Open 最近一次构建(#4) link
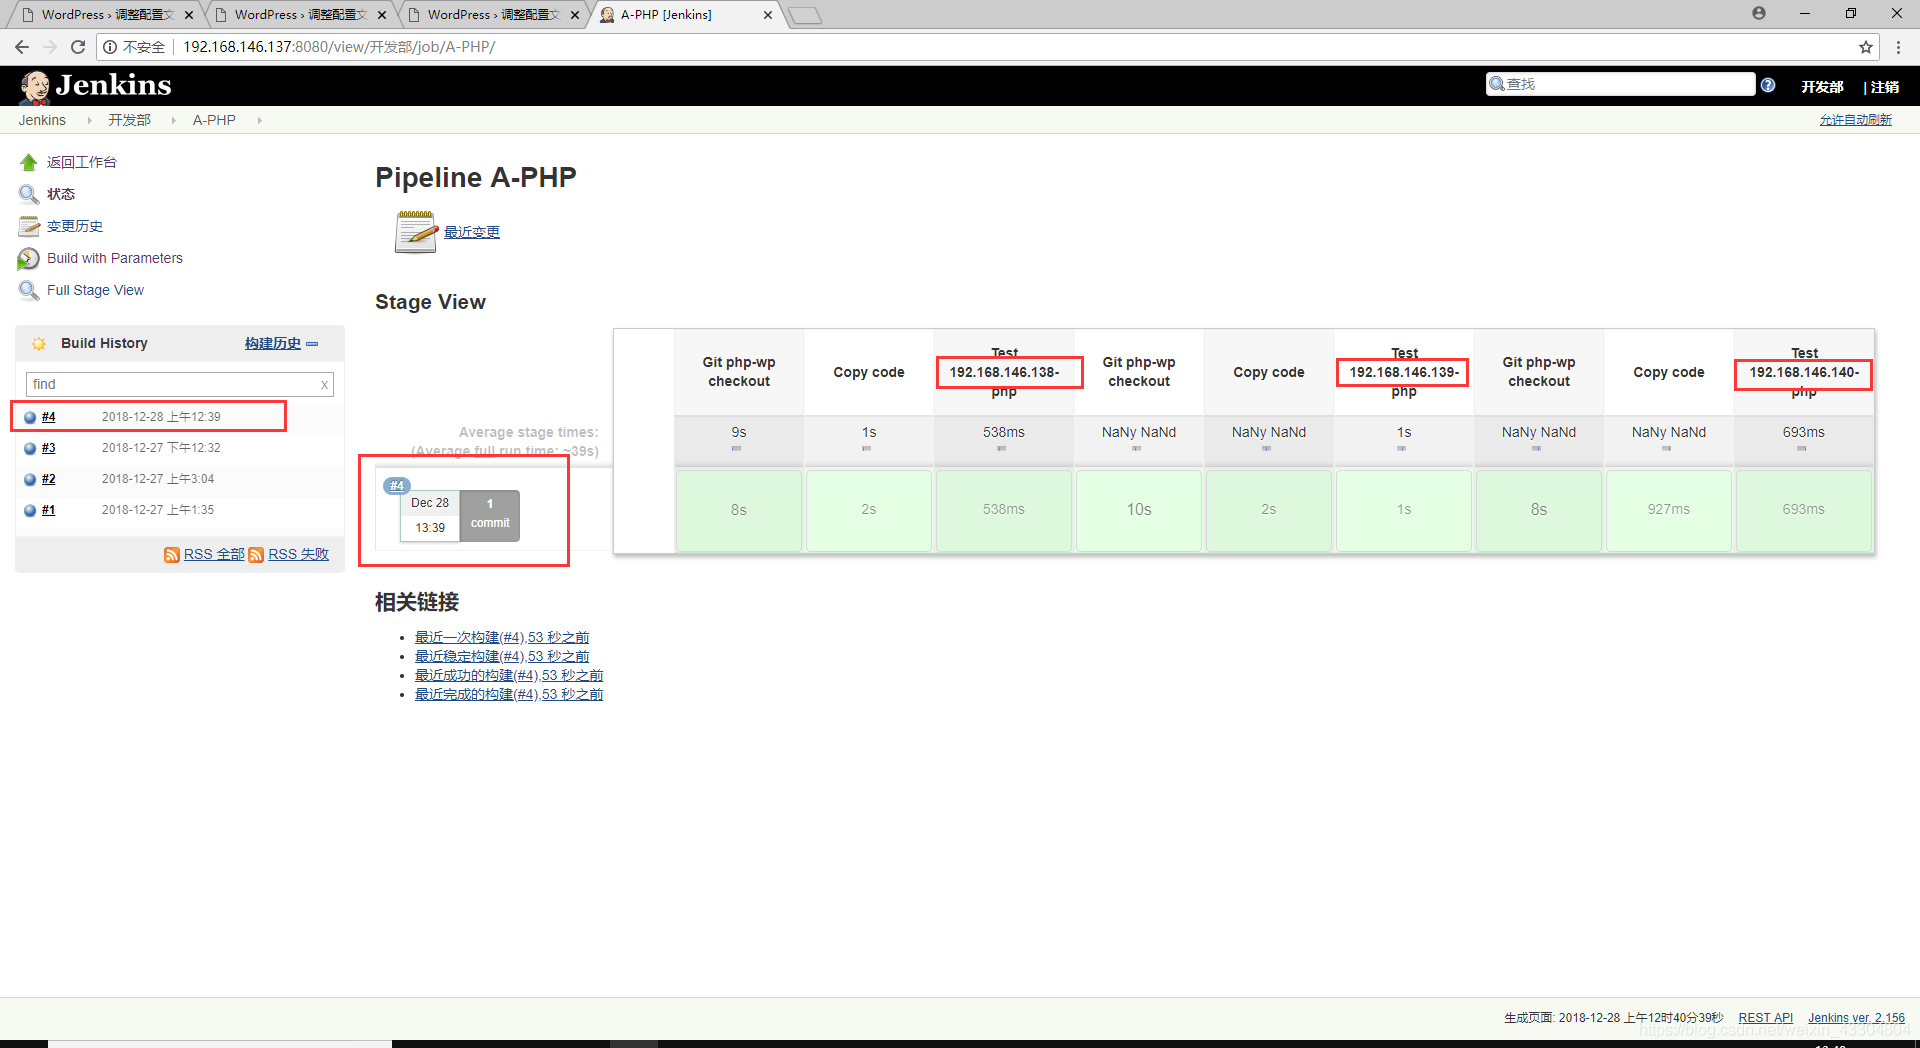Viewport: 1920px width, 1048px height. coord(502,637)
